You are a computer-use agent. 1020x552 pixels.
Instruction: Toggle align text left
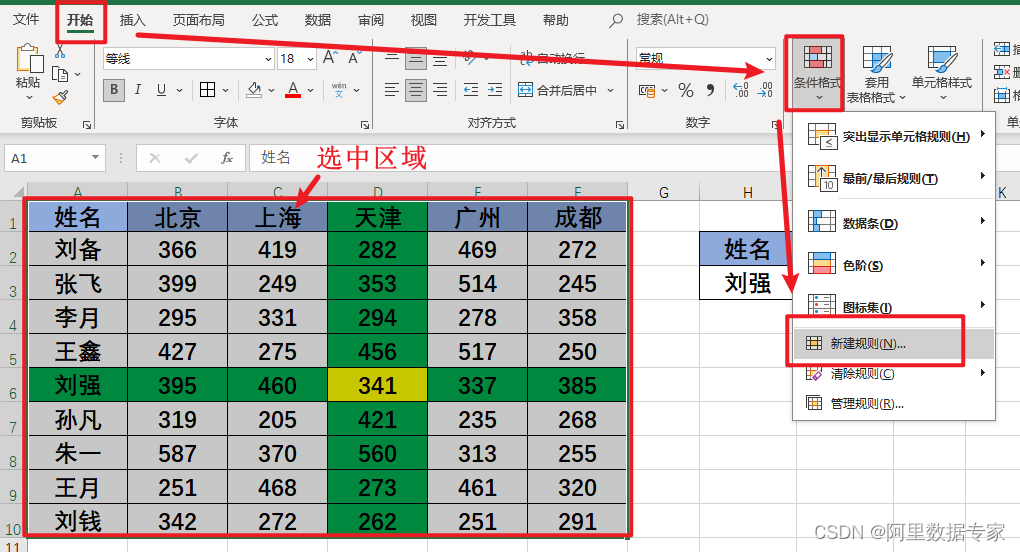(x=392, y=90)
